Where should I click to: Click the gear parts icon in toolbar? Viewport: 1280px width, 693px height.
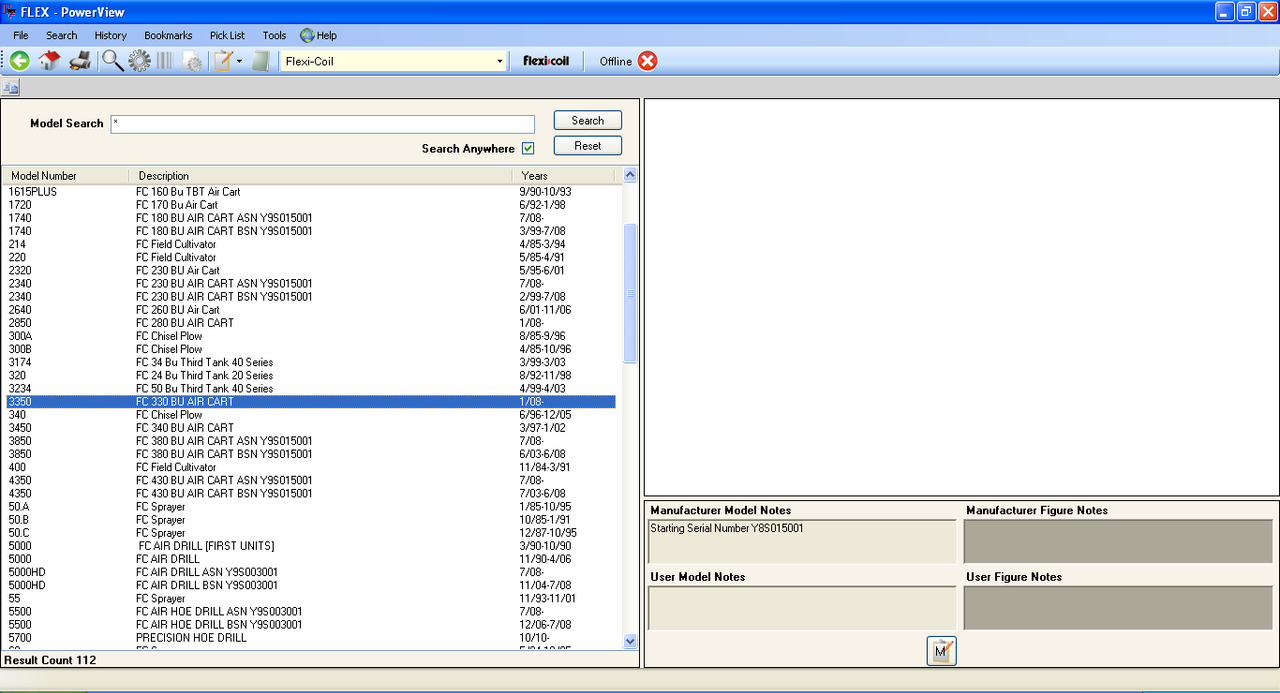pos(139,61)
